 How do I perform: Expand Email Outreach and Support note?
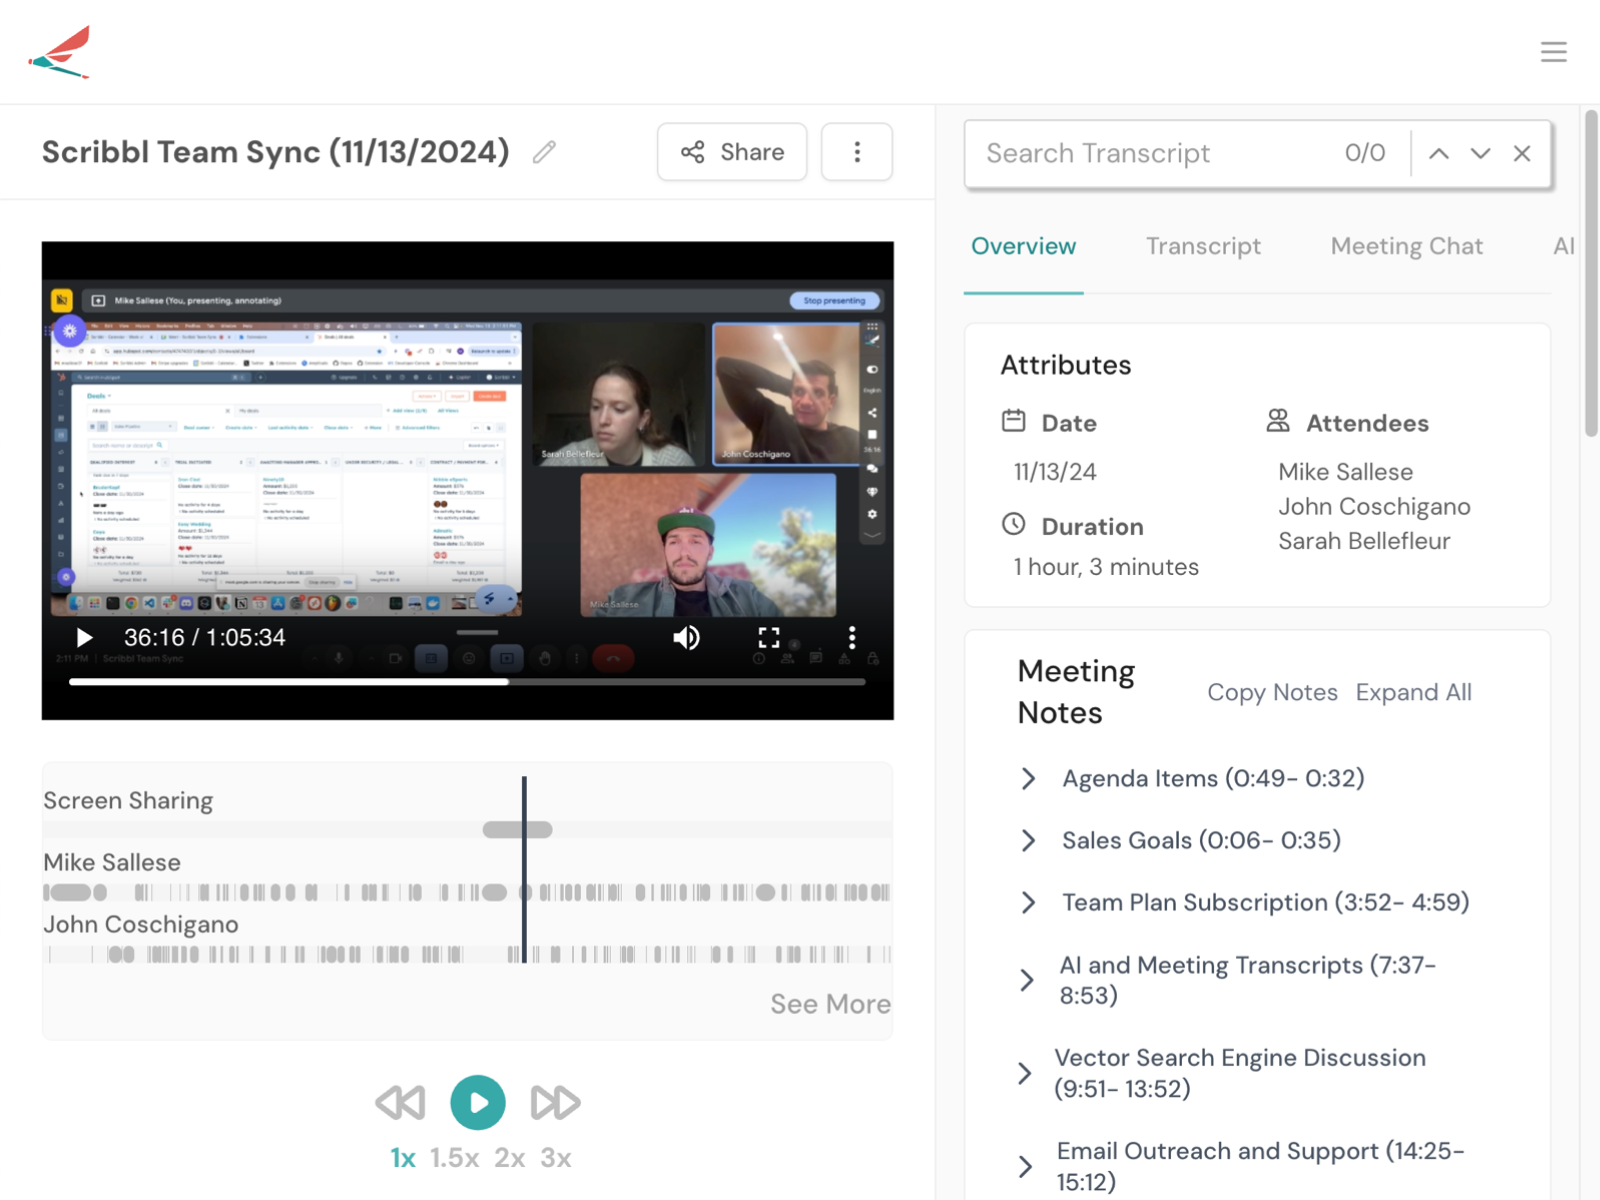1025,1166
